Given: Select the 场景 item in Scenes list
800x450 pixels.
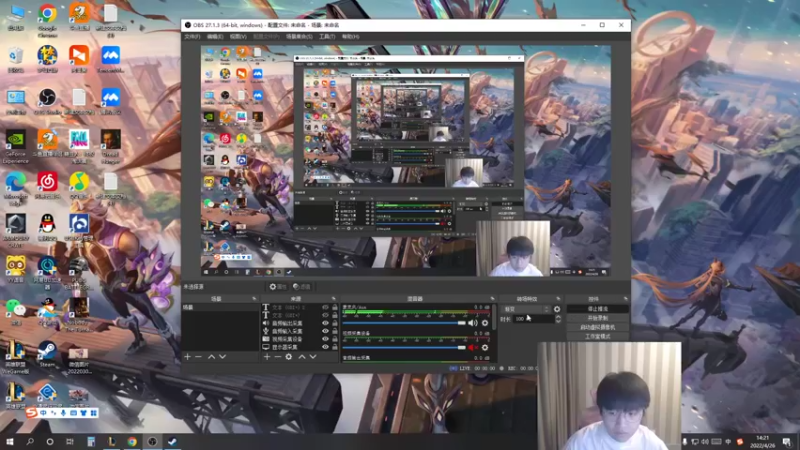Looking at the screenshot, I should pos(220,308).
